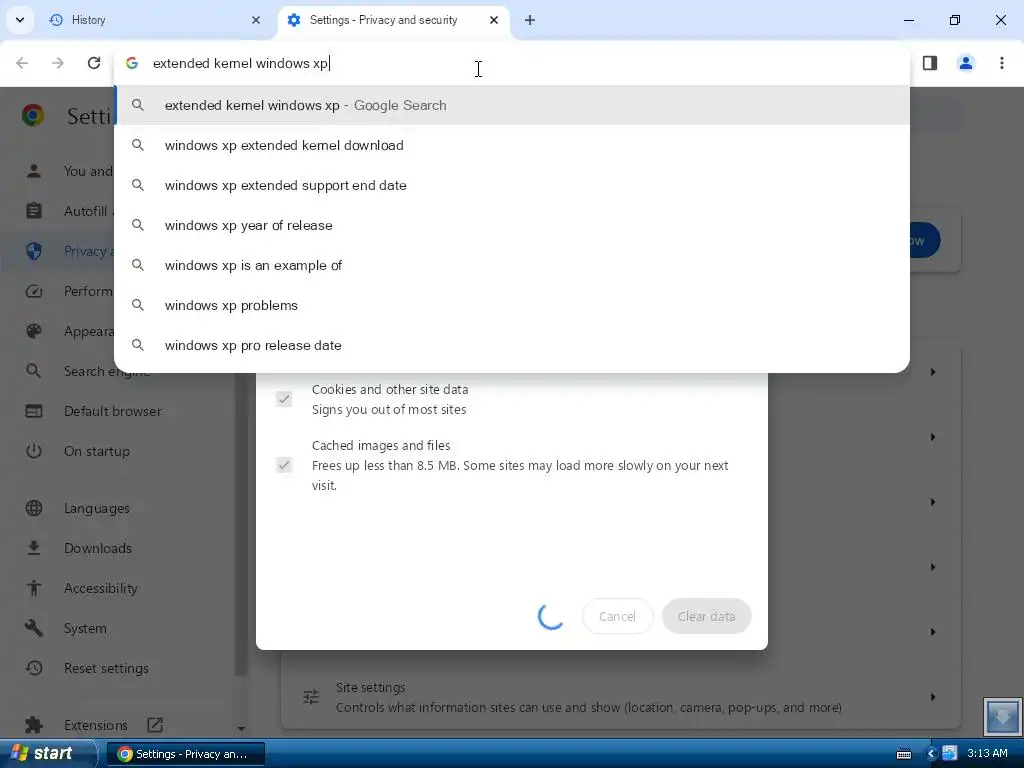
Task: Pick 'windows xp extended support end date' suggestion
Action: tap(512, 185)
